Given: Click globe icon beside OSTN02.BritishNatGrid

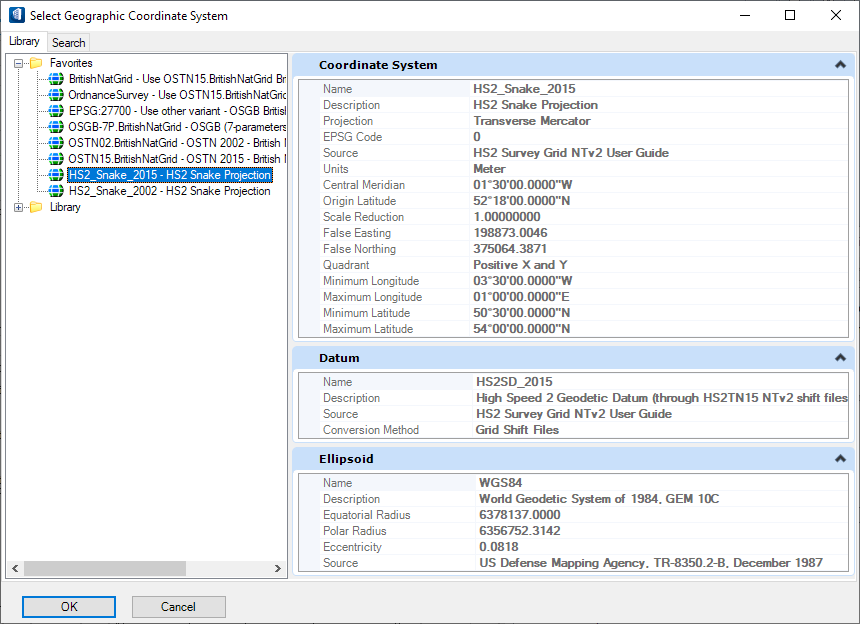Looking at the screenshot, I should pos(57,143).
